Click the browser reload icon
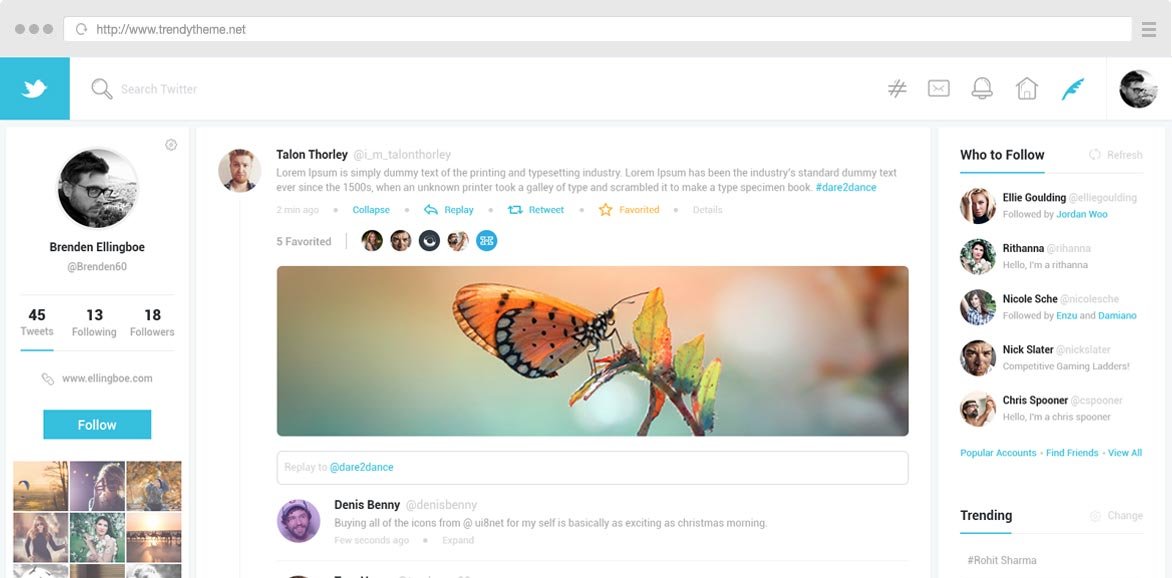 pos(81,30)
